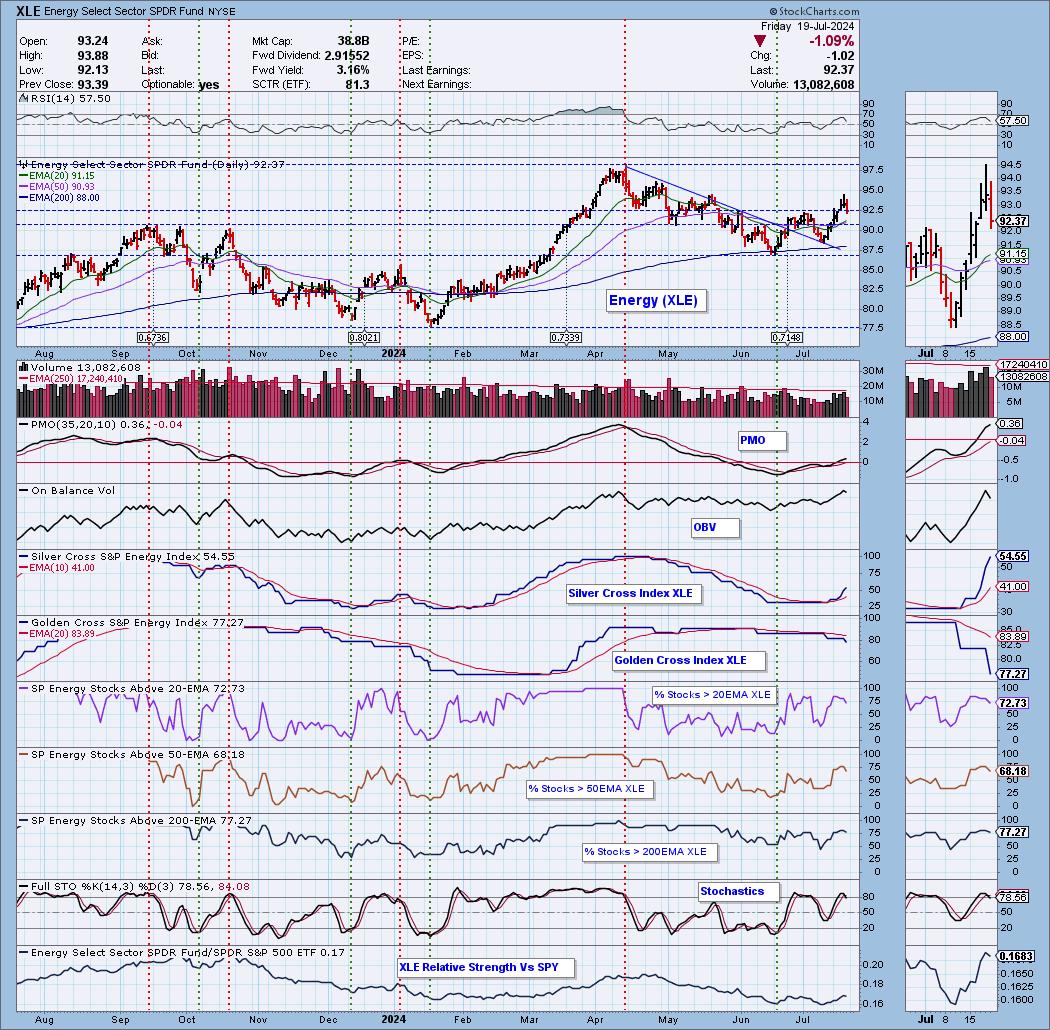Click the 54.55 Silver Cross badge

click(1013, 557)
